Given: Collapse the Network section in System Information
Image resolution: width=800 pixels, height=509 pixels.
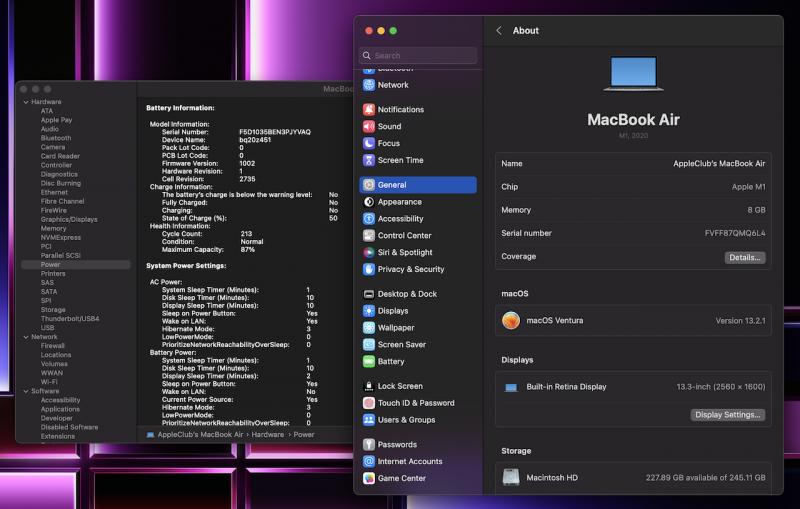Looking at the screenshot, I should tap(26, 337).
